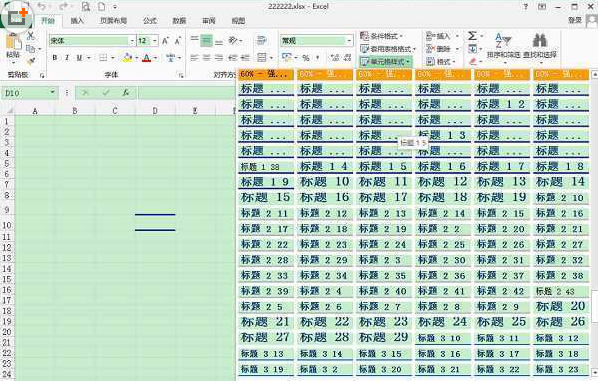This screenshot has height=381, width=598.
Task: Click the Percent Style icon
Action: tap(306, 58)
